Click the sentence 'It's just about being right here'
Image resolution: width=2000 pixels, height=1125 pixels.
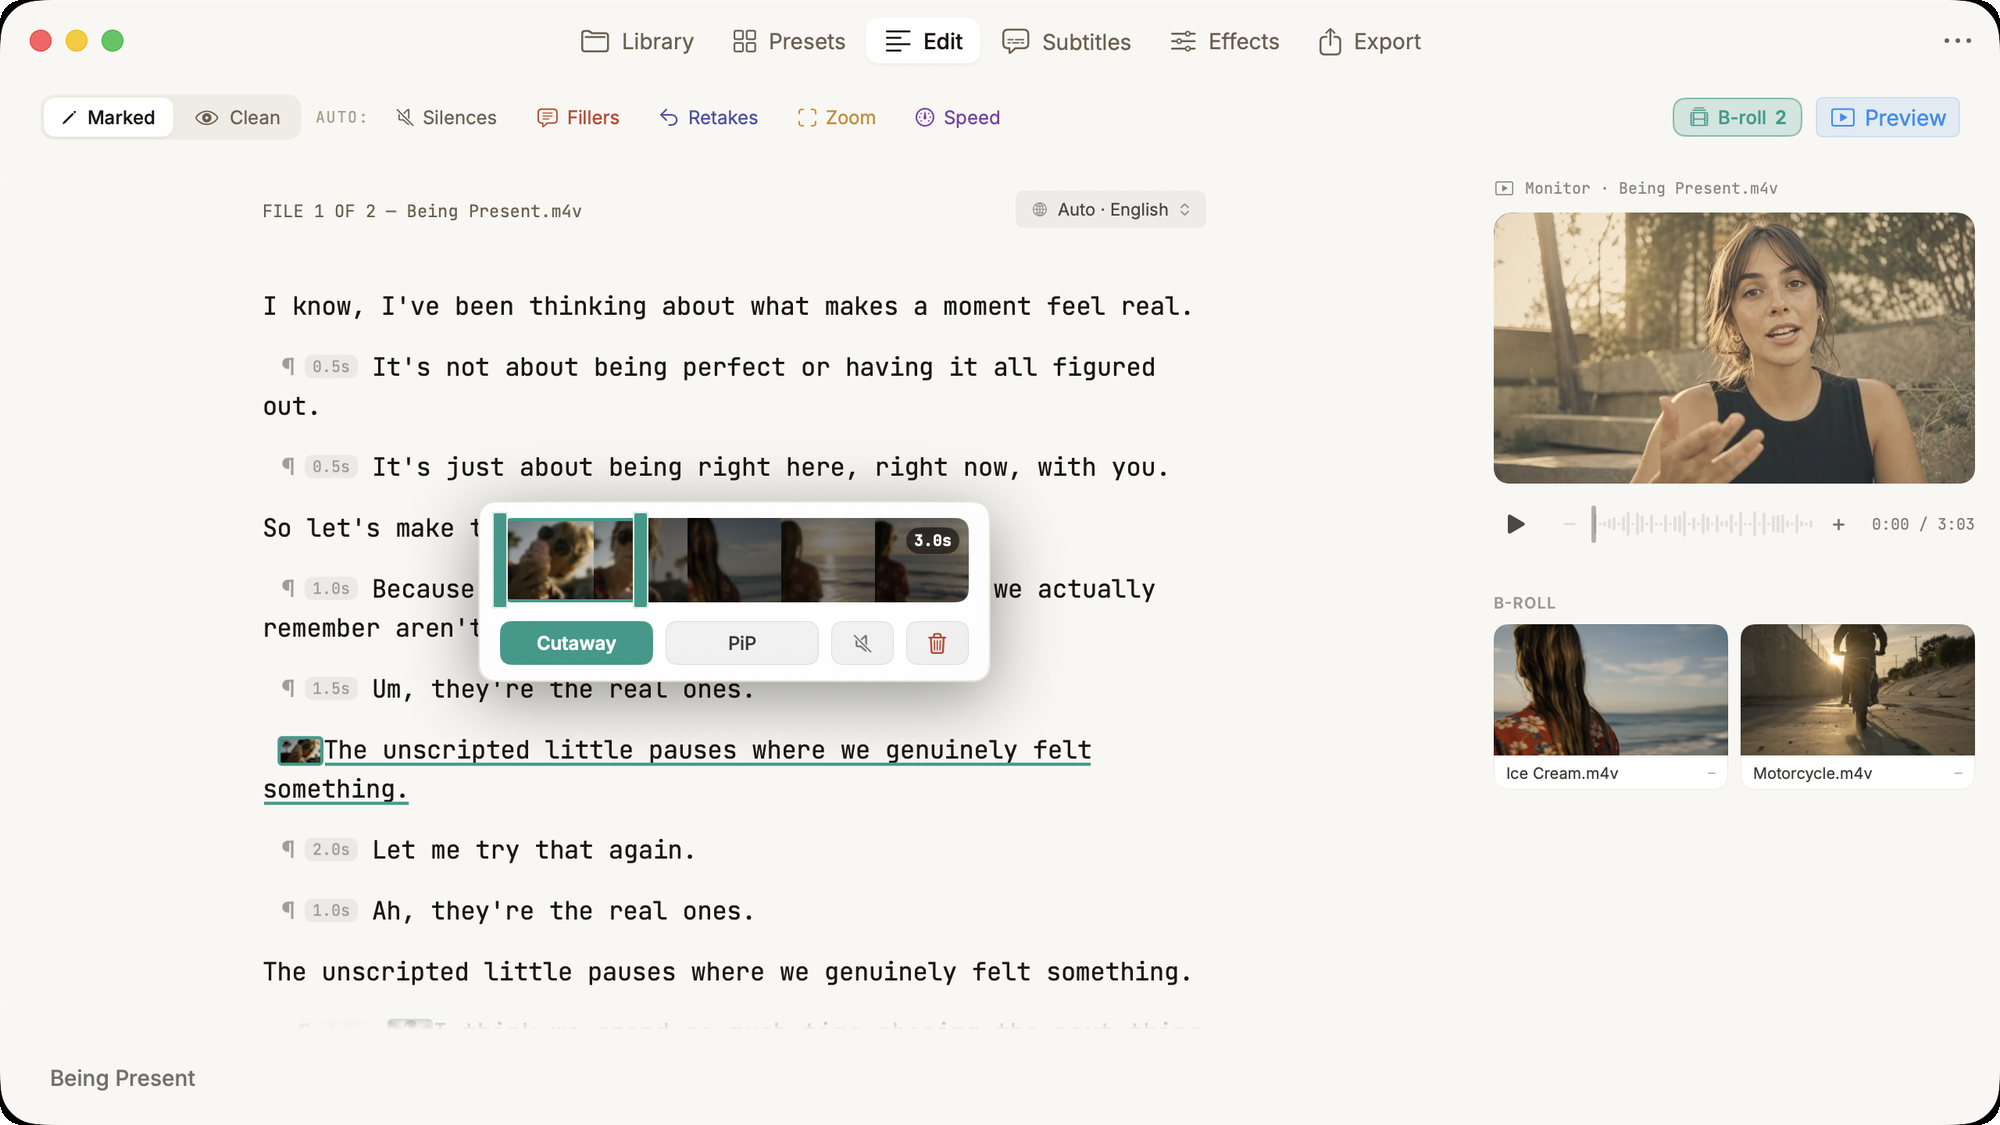click(770, 467)
